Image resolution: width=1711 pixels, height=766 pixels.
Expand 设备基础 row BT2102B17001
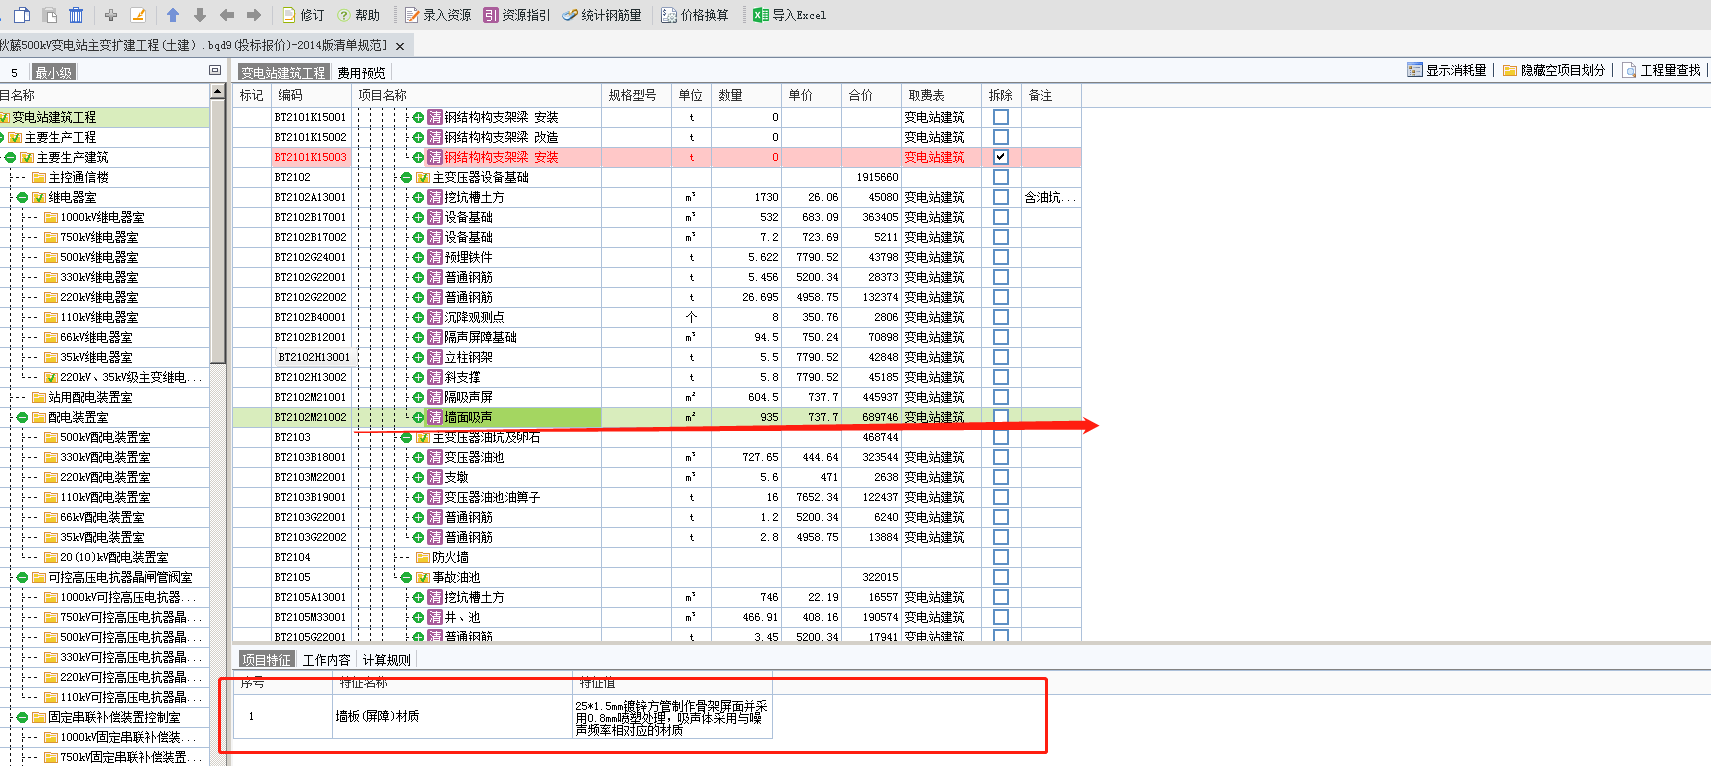(x=418, y=217)
